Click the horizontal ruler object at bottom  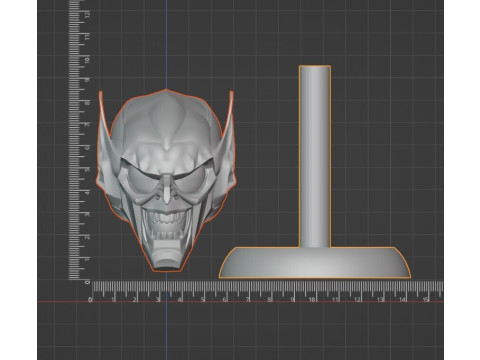tap(267, 291)
